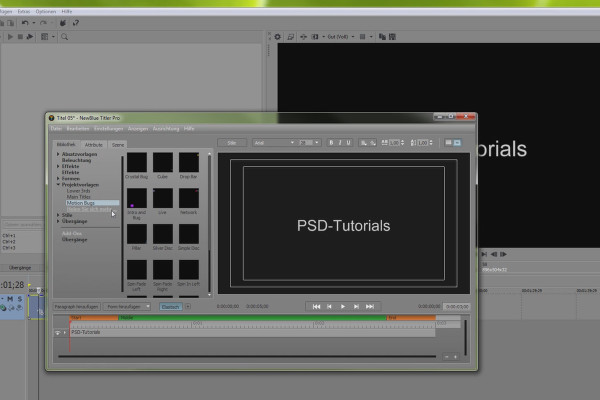The width and height of the screenshot is (600, 400).
Task: Step to previous frame in Titler Pro
Action: pyautogui.click(x=329, y=307)
